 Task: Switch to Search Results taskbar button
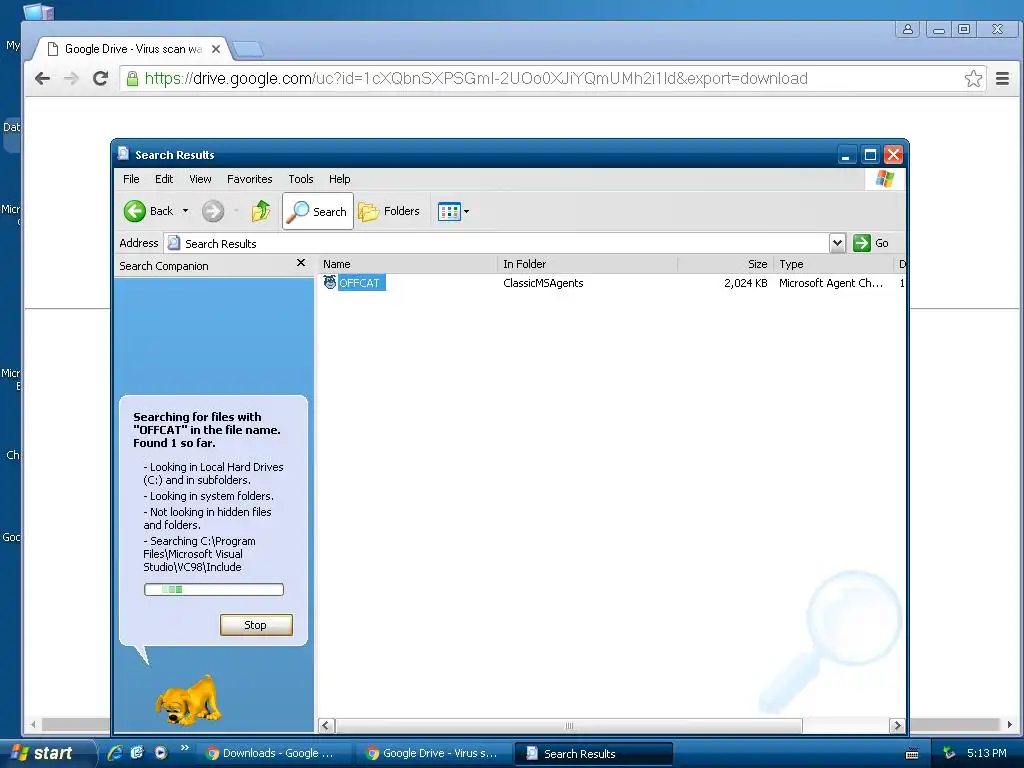tap(593, 753)
